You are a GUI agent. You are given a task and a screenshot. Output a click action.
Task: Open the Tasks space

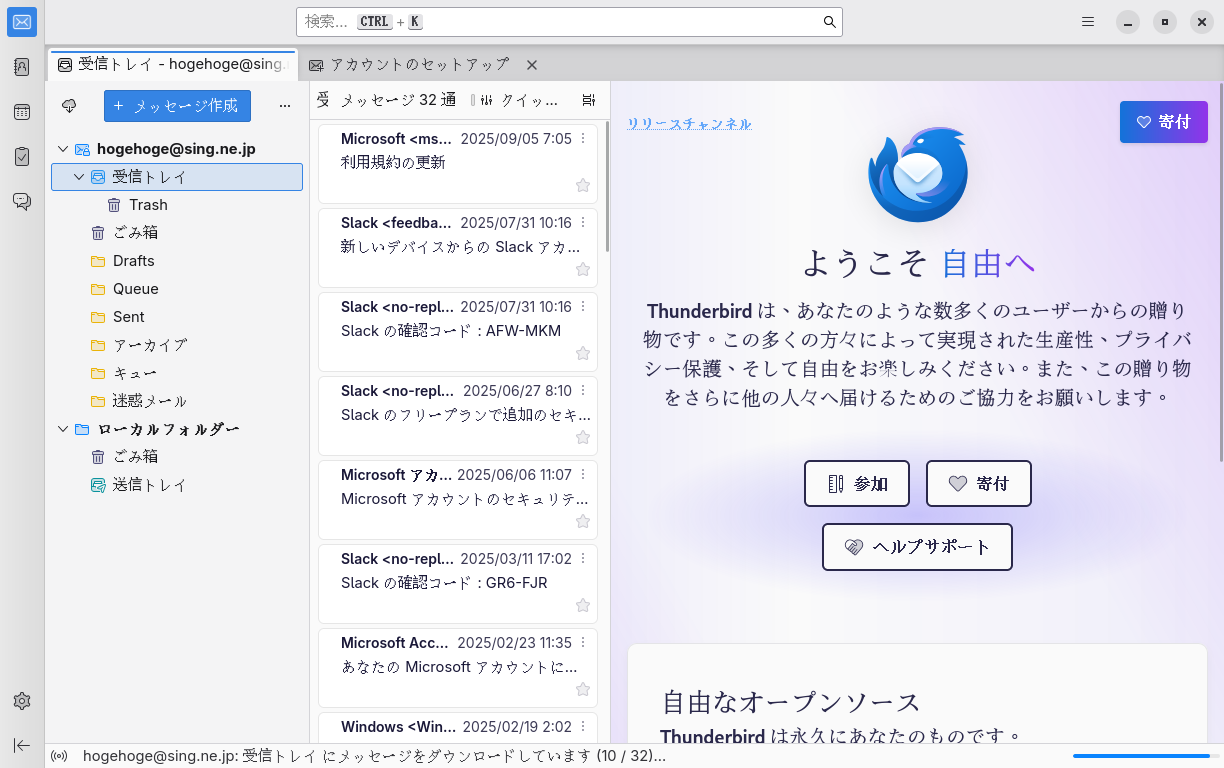point(22,157)
